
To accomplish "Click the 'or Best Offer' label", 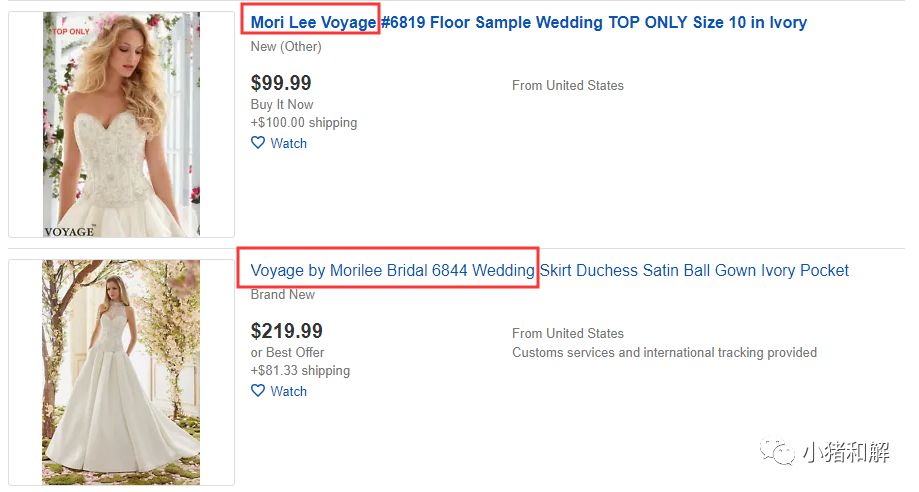I will pos(288,352).
